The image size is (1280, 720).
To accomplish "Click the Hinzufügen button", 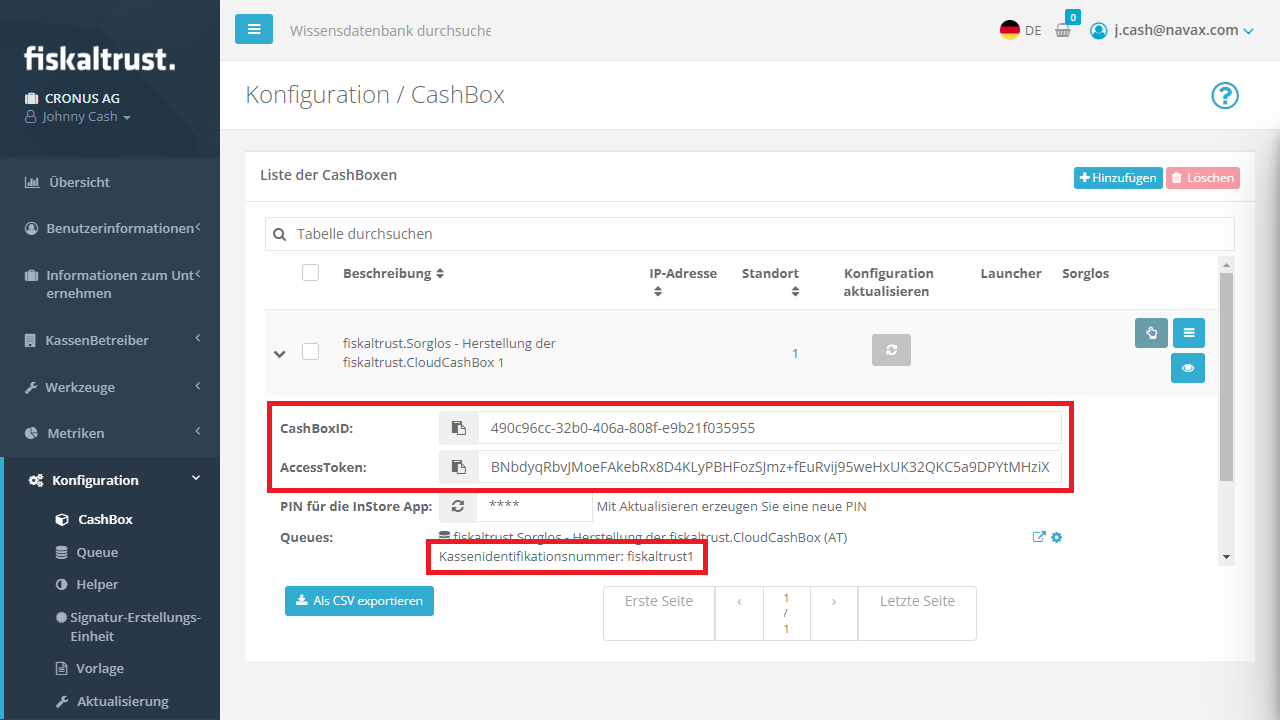I will click(x=1118, y=178).
